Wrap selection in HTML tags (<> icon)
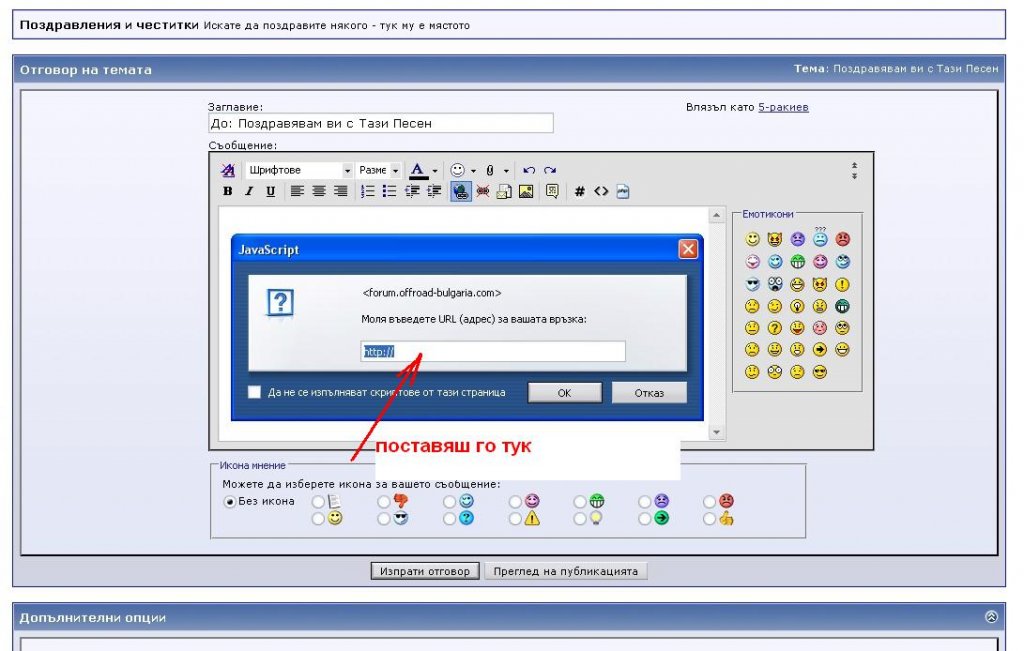Viewport: 1024px width, 651px height. click(x=601, y=191)
